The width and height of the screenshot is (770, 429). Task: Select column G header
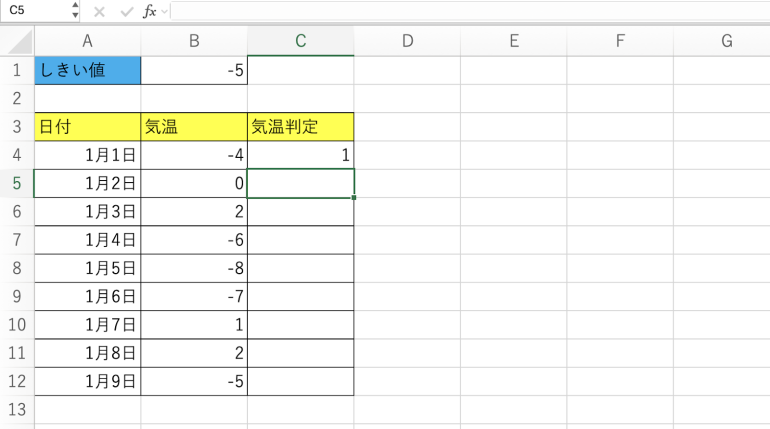(x=727, y=41)
